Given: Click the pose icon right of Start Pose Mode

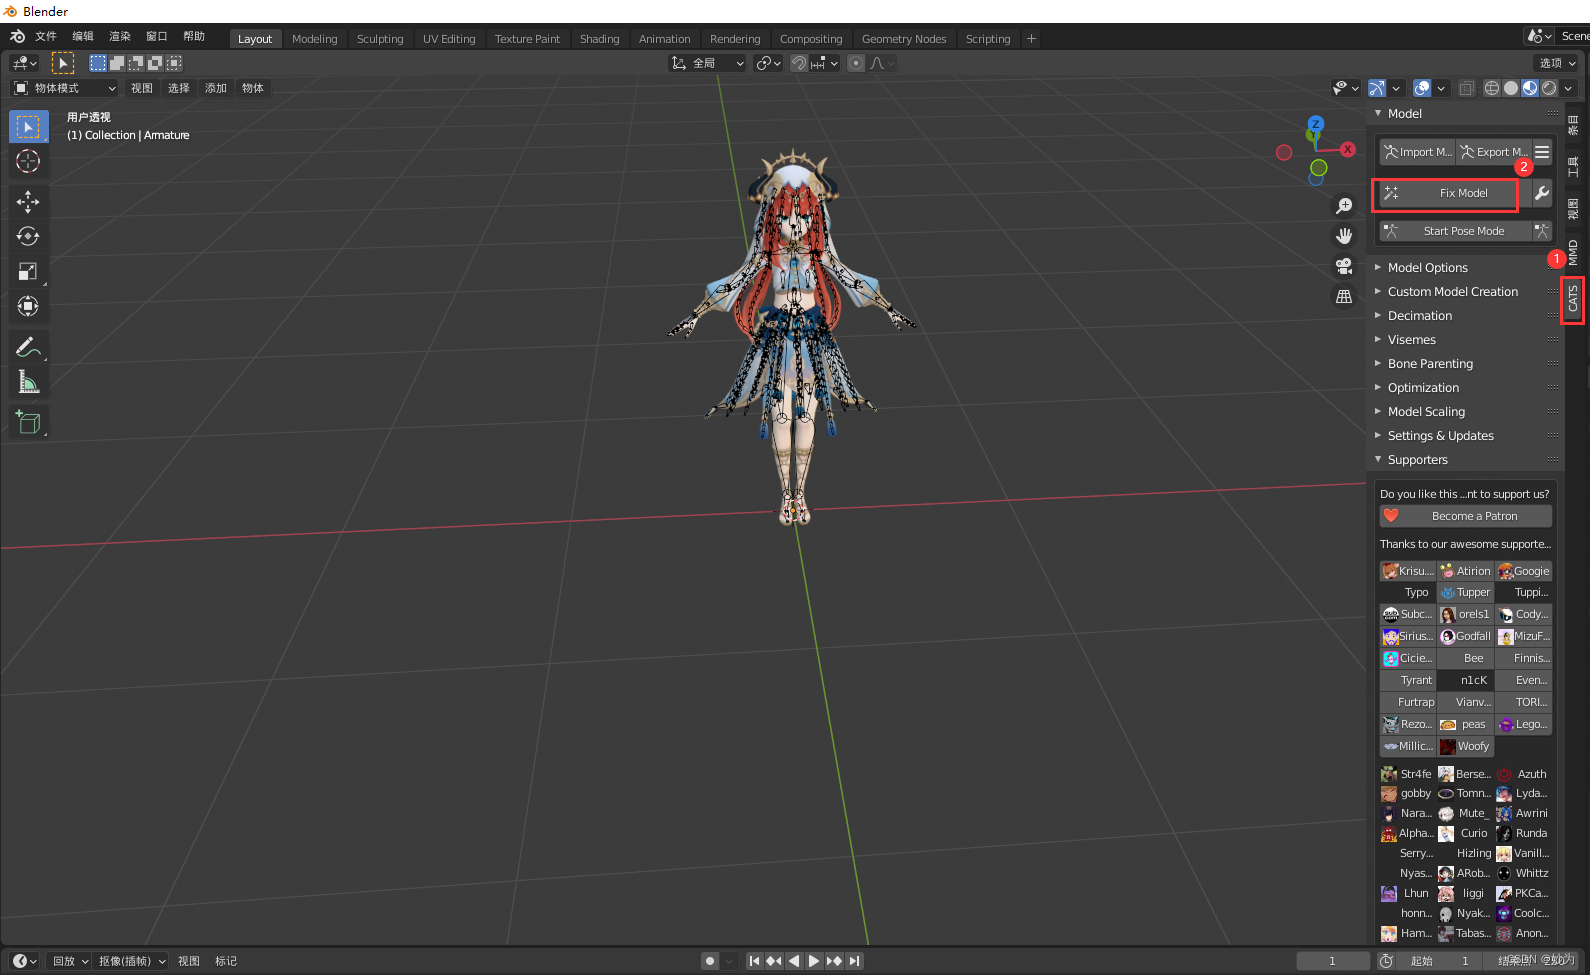Looking at the screenshot, I should coord(1542,231).
